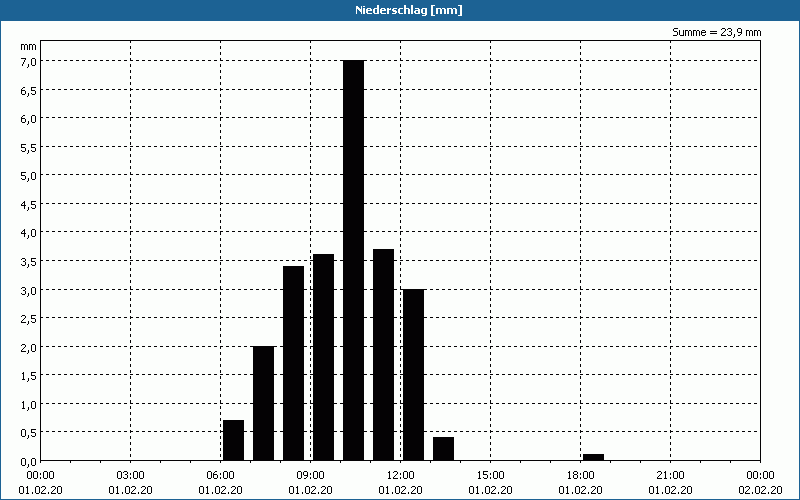800x500 pixels.
Task: Select the 0,4 mm bar after 13:00
Action: click(x=443, y=449)
